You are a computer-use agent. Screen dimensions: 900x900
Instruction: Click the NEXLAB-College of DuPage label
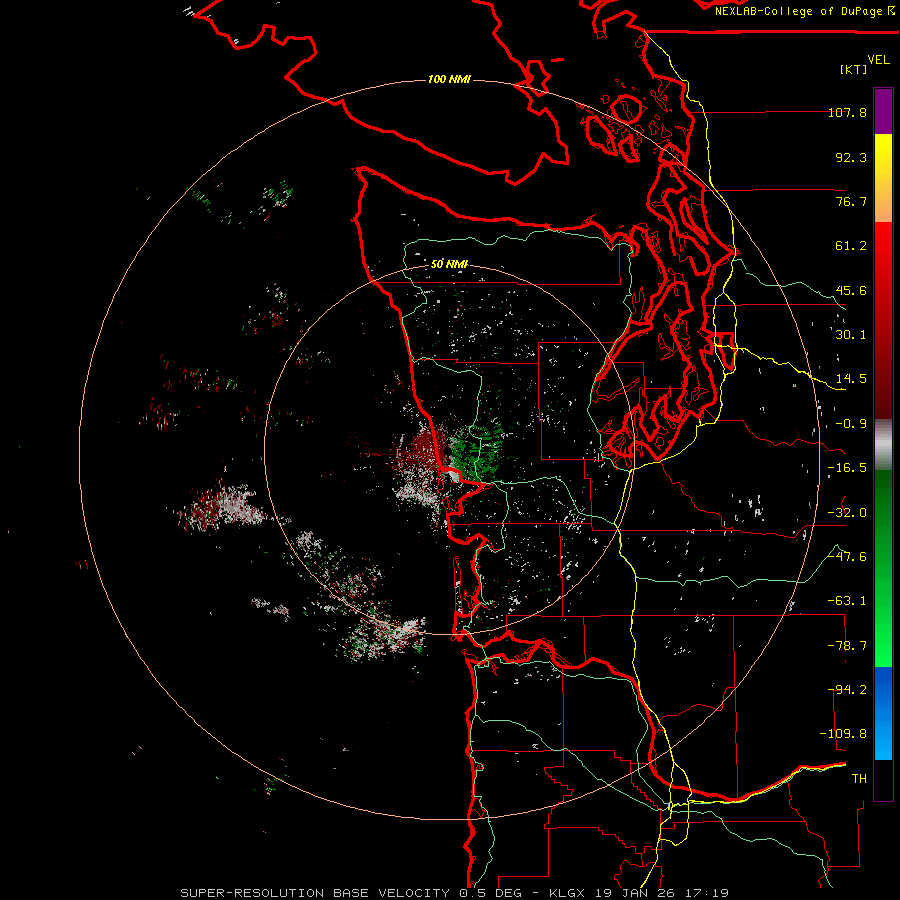click(x=804, y=11)
